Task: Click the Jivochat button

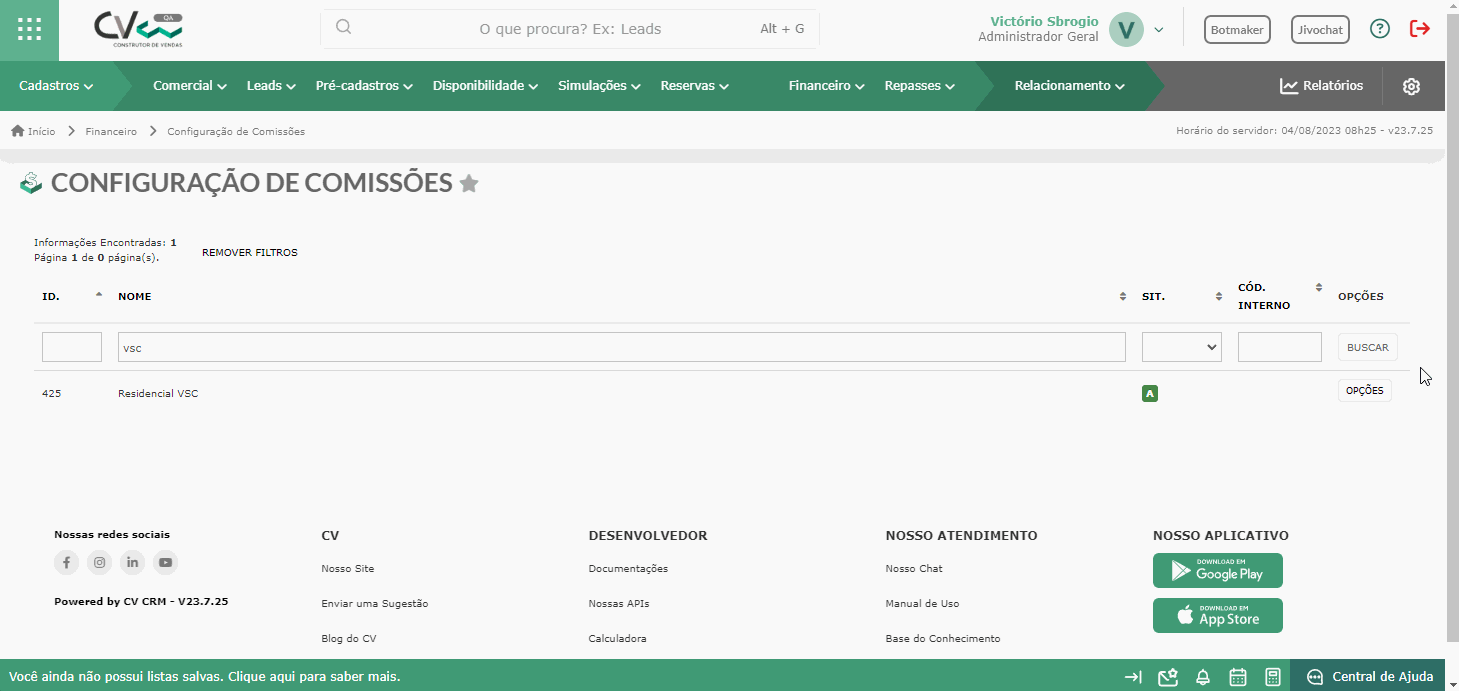Action: click(1320, 30)
